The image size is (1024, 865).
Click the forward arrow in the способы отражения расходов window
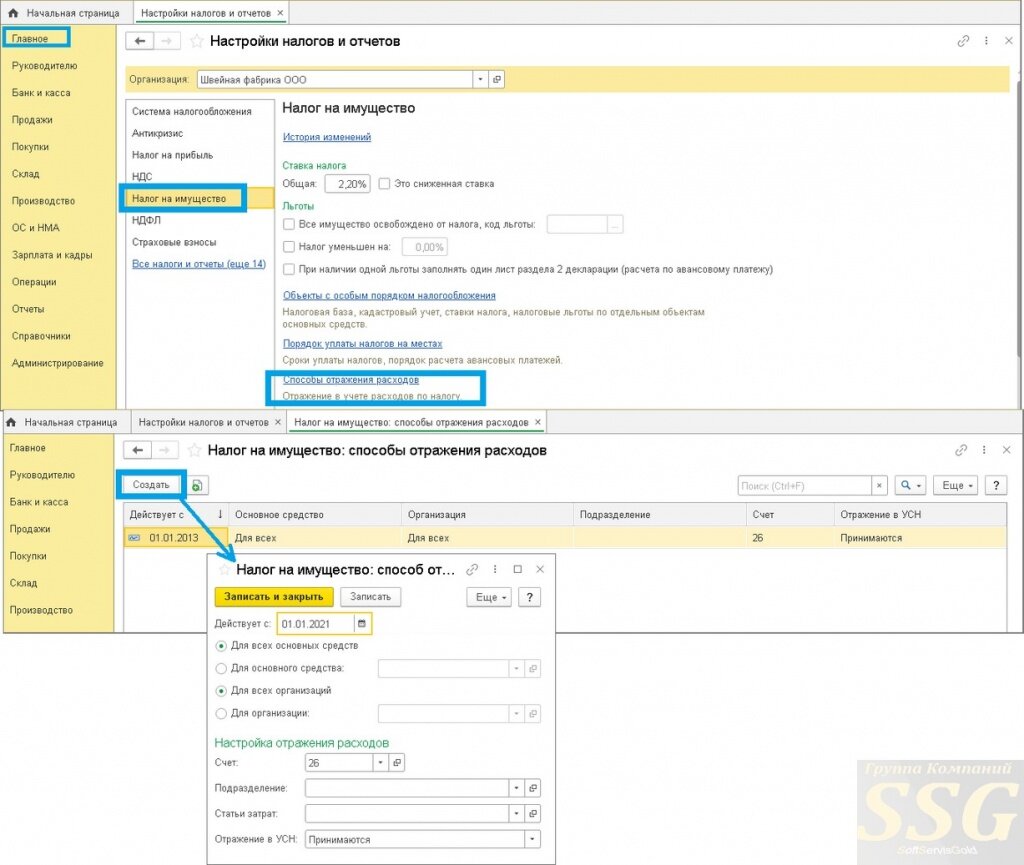pos(165,450)
